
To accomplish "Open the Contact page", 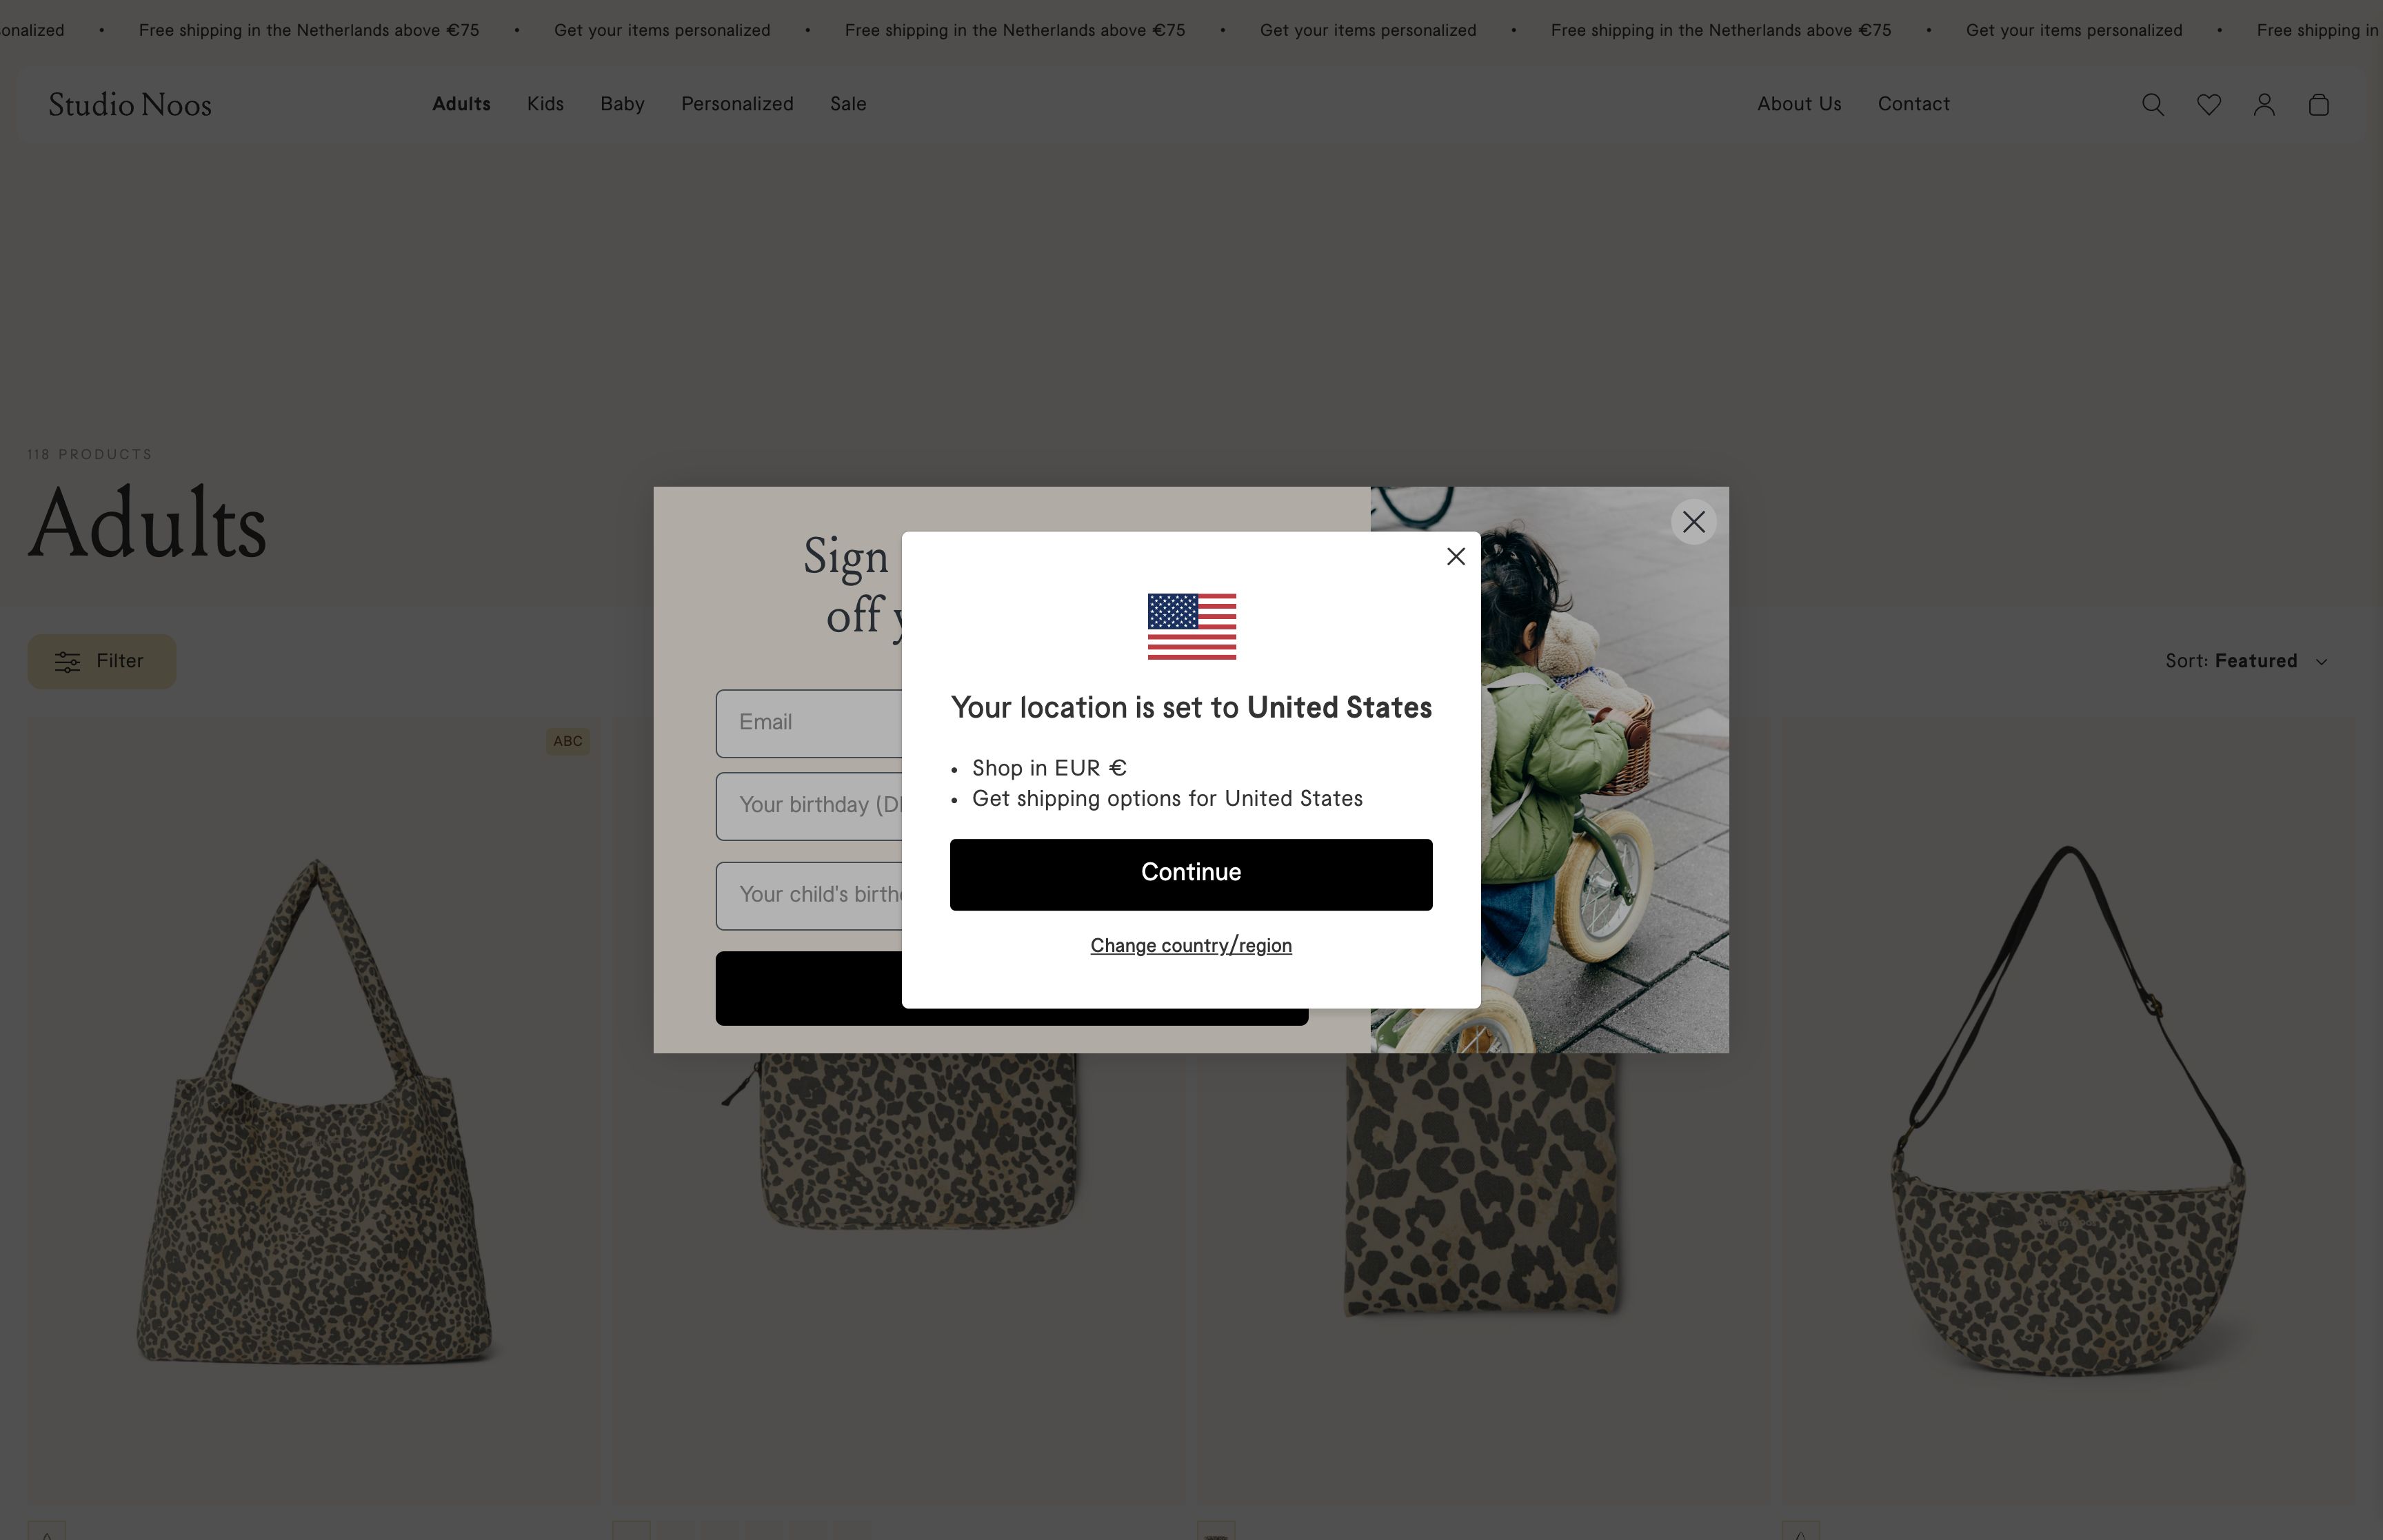I will (x=1913, y=104).
